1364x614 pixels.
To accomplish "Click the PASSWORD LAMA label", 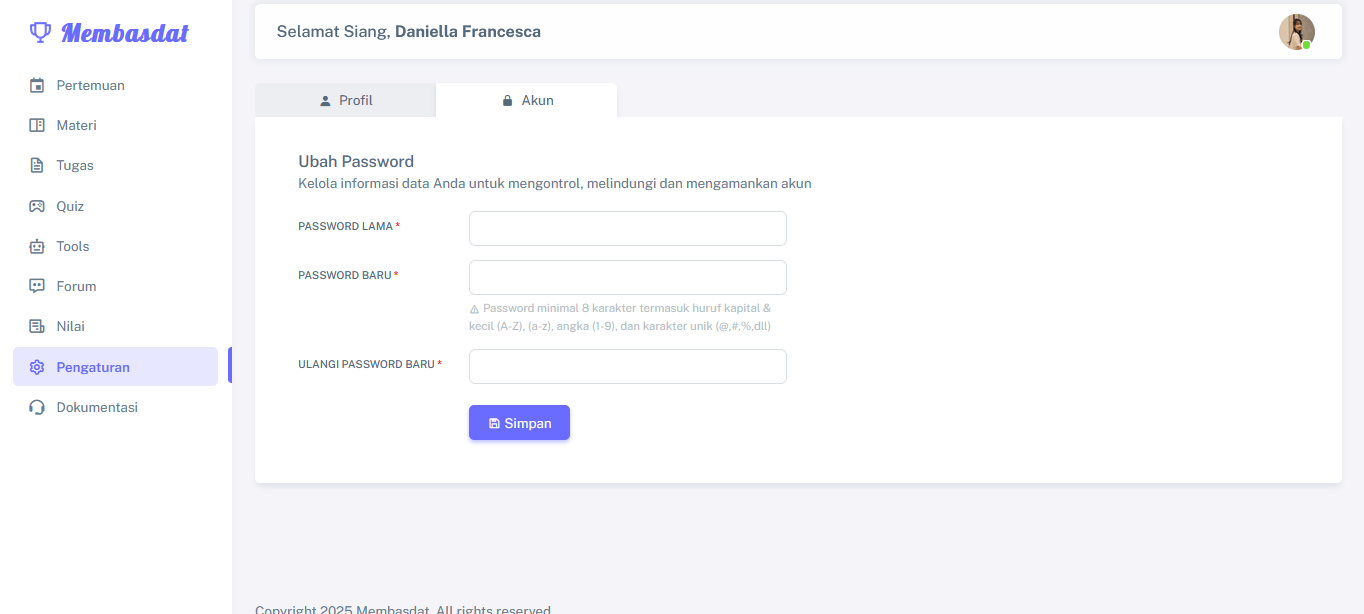I will [x=349, y=226].
